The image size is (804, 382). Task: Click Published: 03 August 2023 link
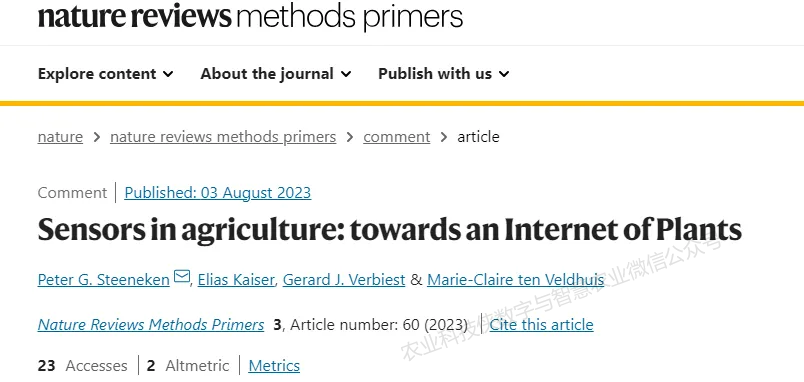click(x=218, y=193)
